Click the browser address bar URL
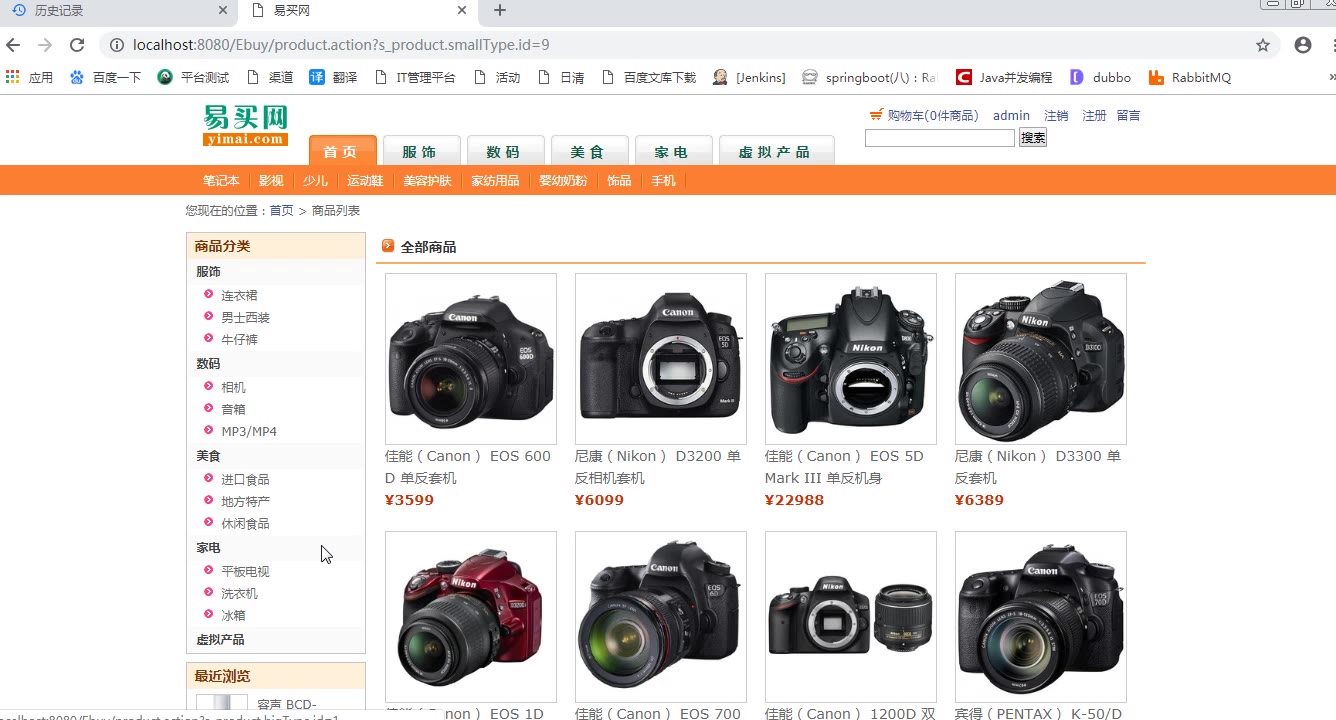 (x=341, y=45)
